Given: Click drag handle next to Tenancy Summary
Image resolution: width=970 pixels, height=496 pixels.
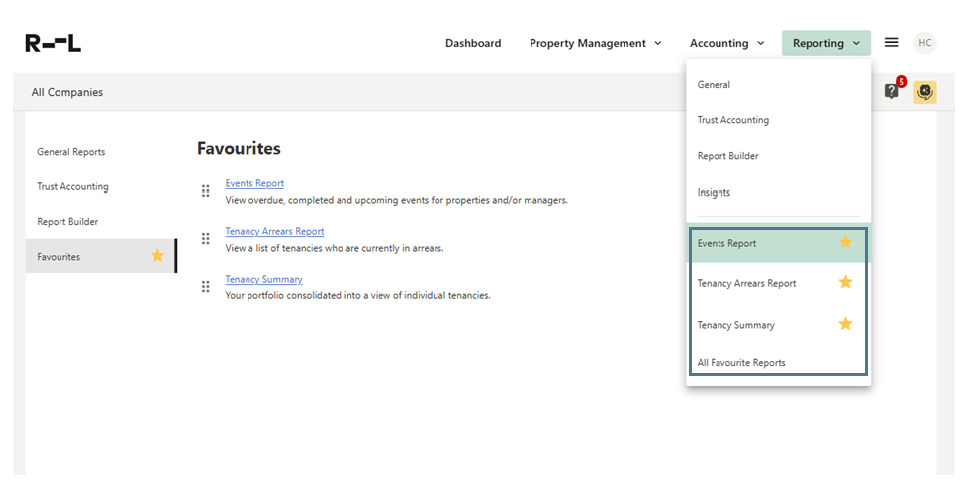Looking at the screenshot, I should pyautogui.click(x=205, y=286).
